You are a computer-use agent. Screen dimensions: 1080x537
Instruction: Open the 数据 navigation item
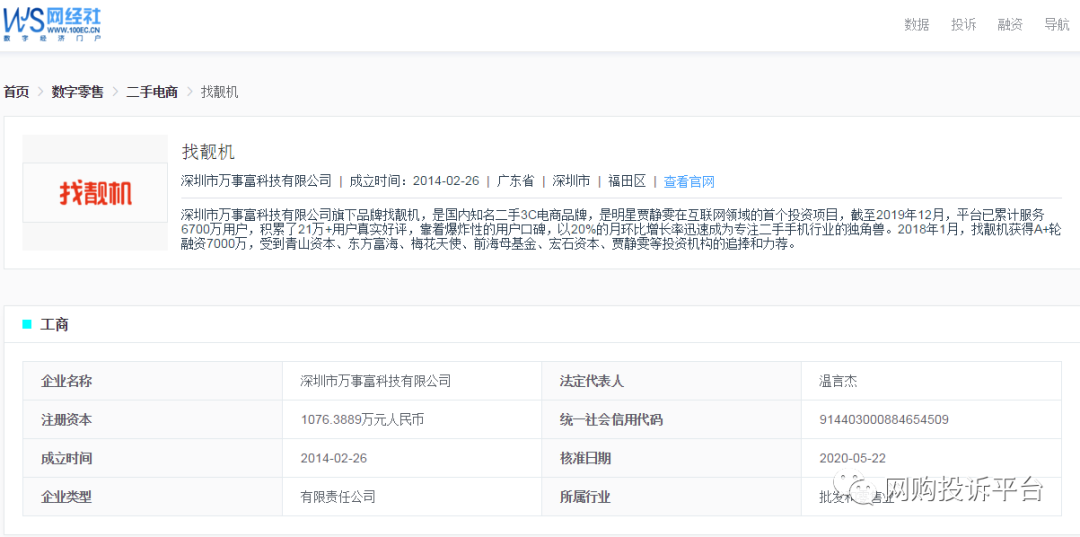click(917, 25)
